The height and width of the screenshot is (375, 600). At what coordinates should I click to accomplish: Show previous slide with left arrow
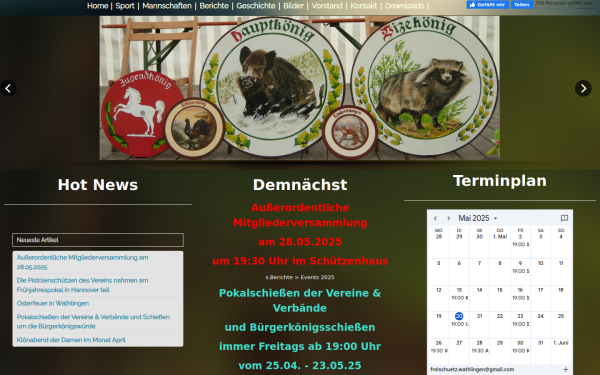click(8, 88)
